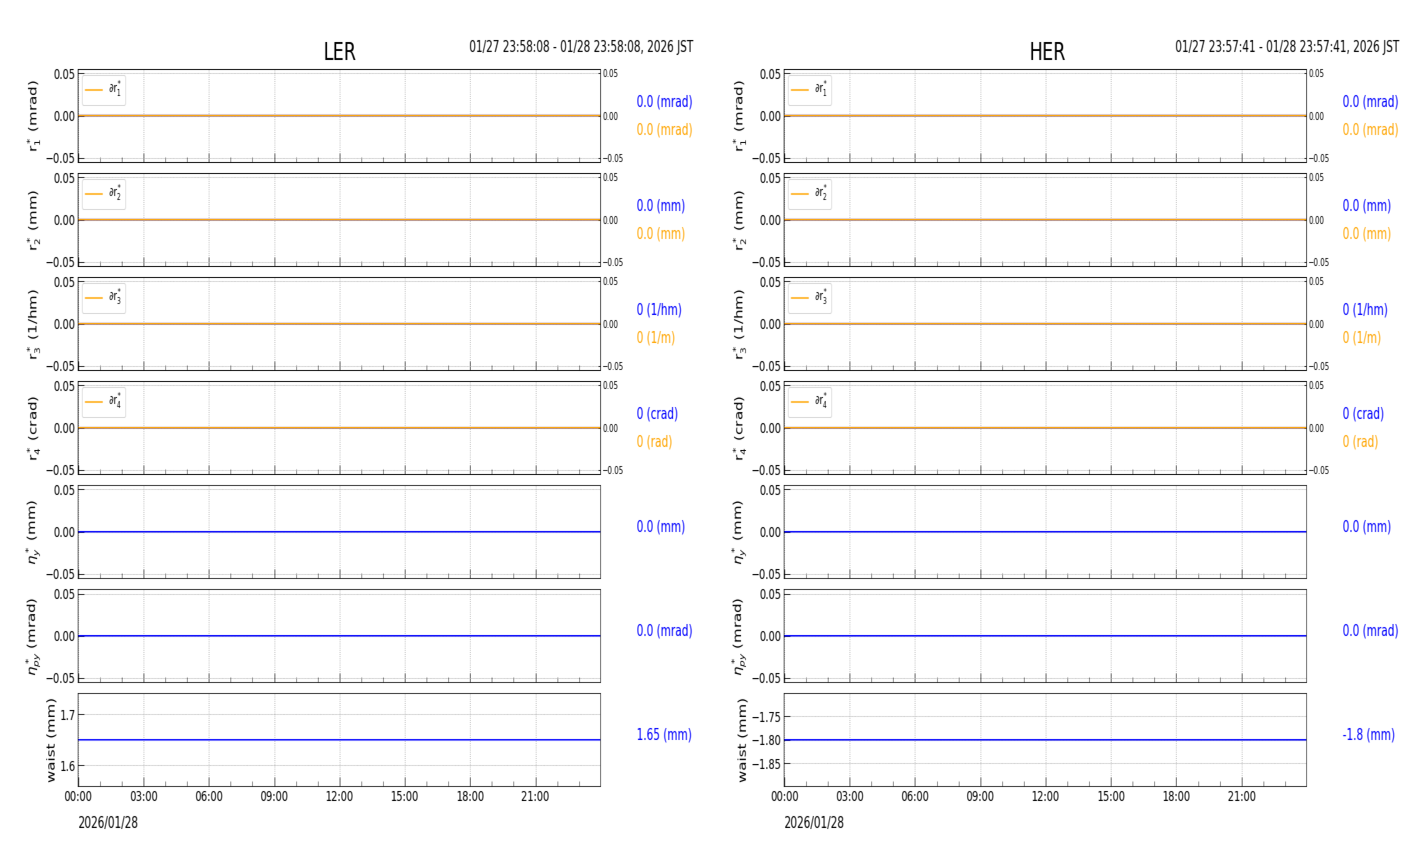Click the ∂r2* legend entry in LER

pyautogui.click(x=104, y=194)
